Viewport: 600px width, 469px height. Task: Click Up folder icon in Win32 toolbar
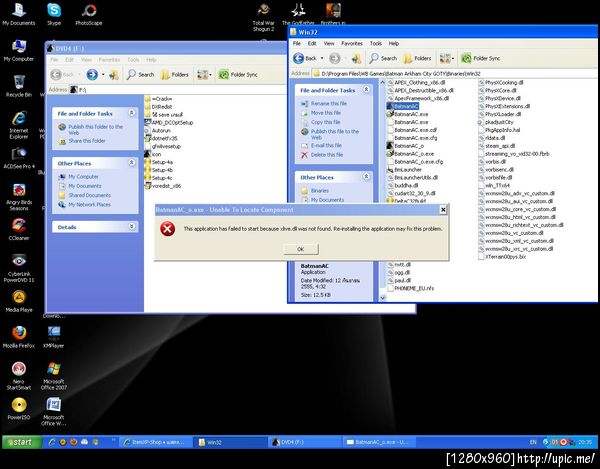[356, 58]
